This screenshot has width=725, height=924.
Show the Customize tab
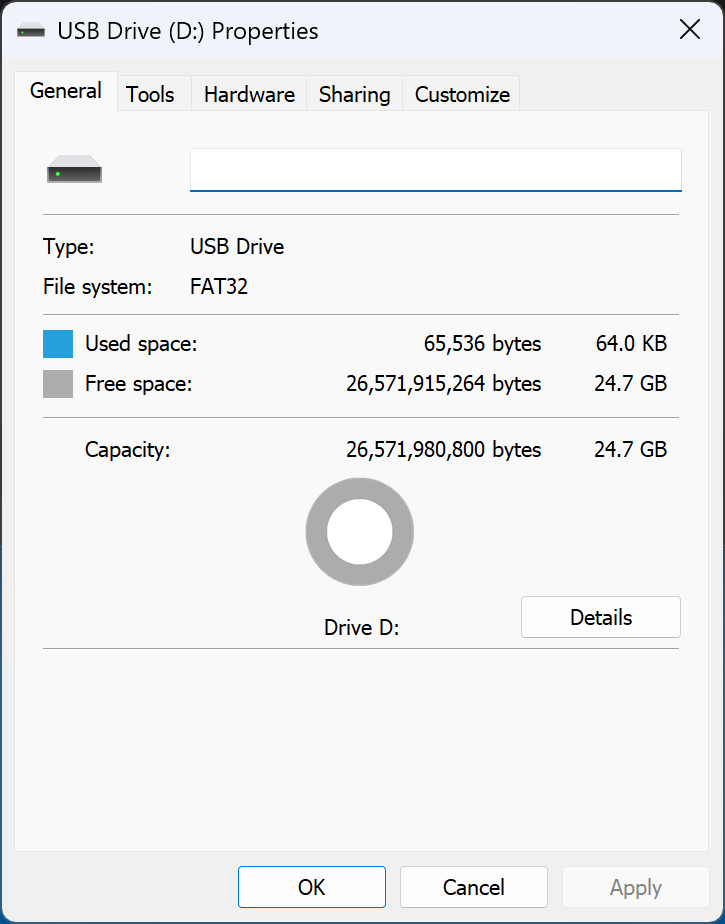pyautogui.click(x=462, y=95)
